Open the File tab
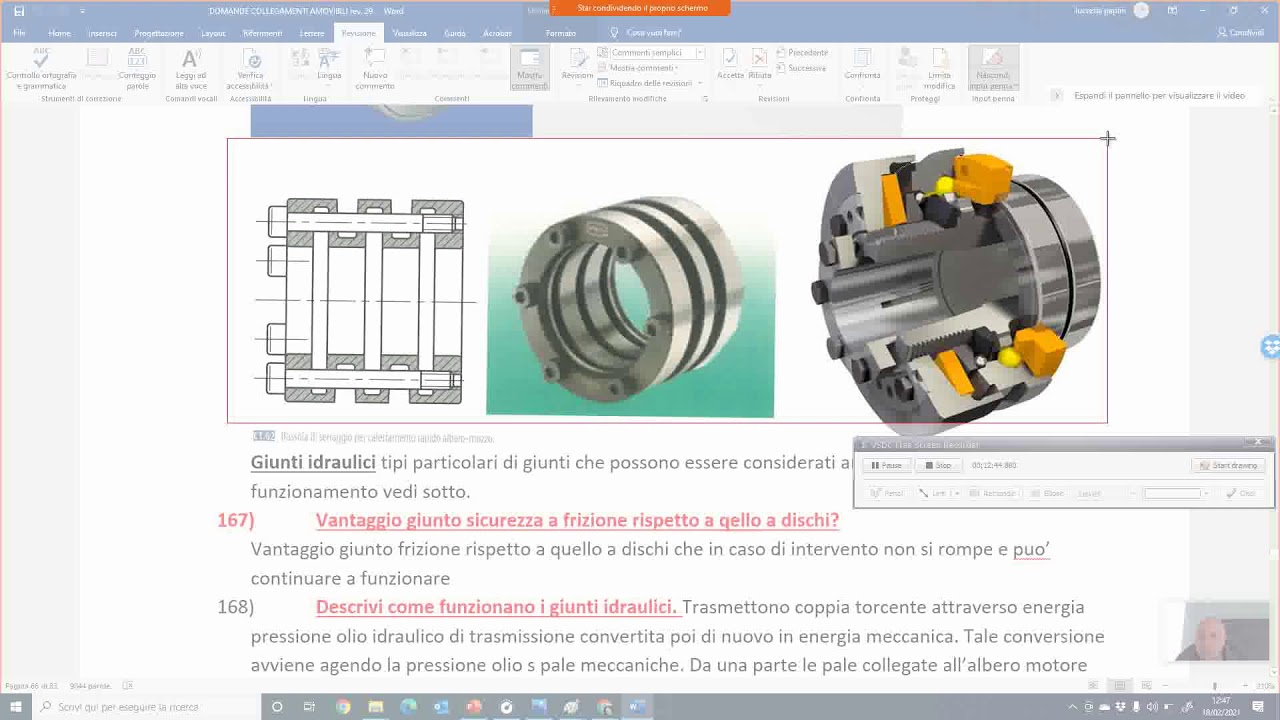This screenshot has width=1280, height=720. point(19,33)
